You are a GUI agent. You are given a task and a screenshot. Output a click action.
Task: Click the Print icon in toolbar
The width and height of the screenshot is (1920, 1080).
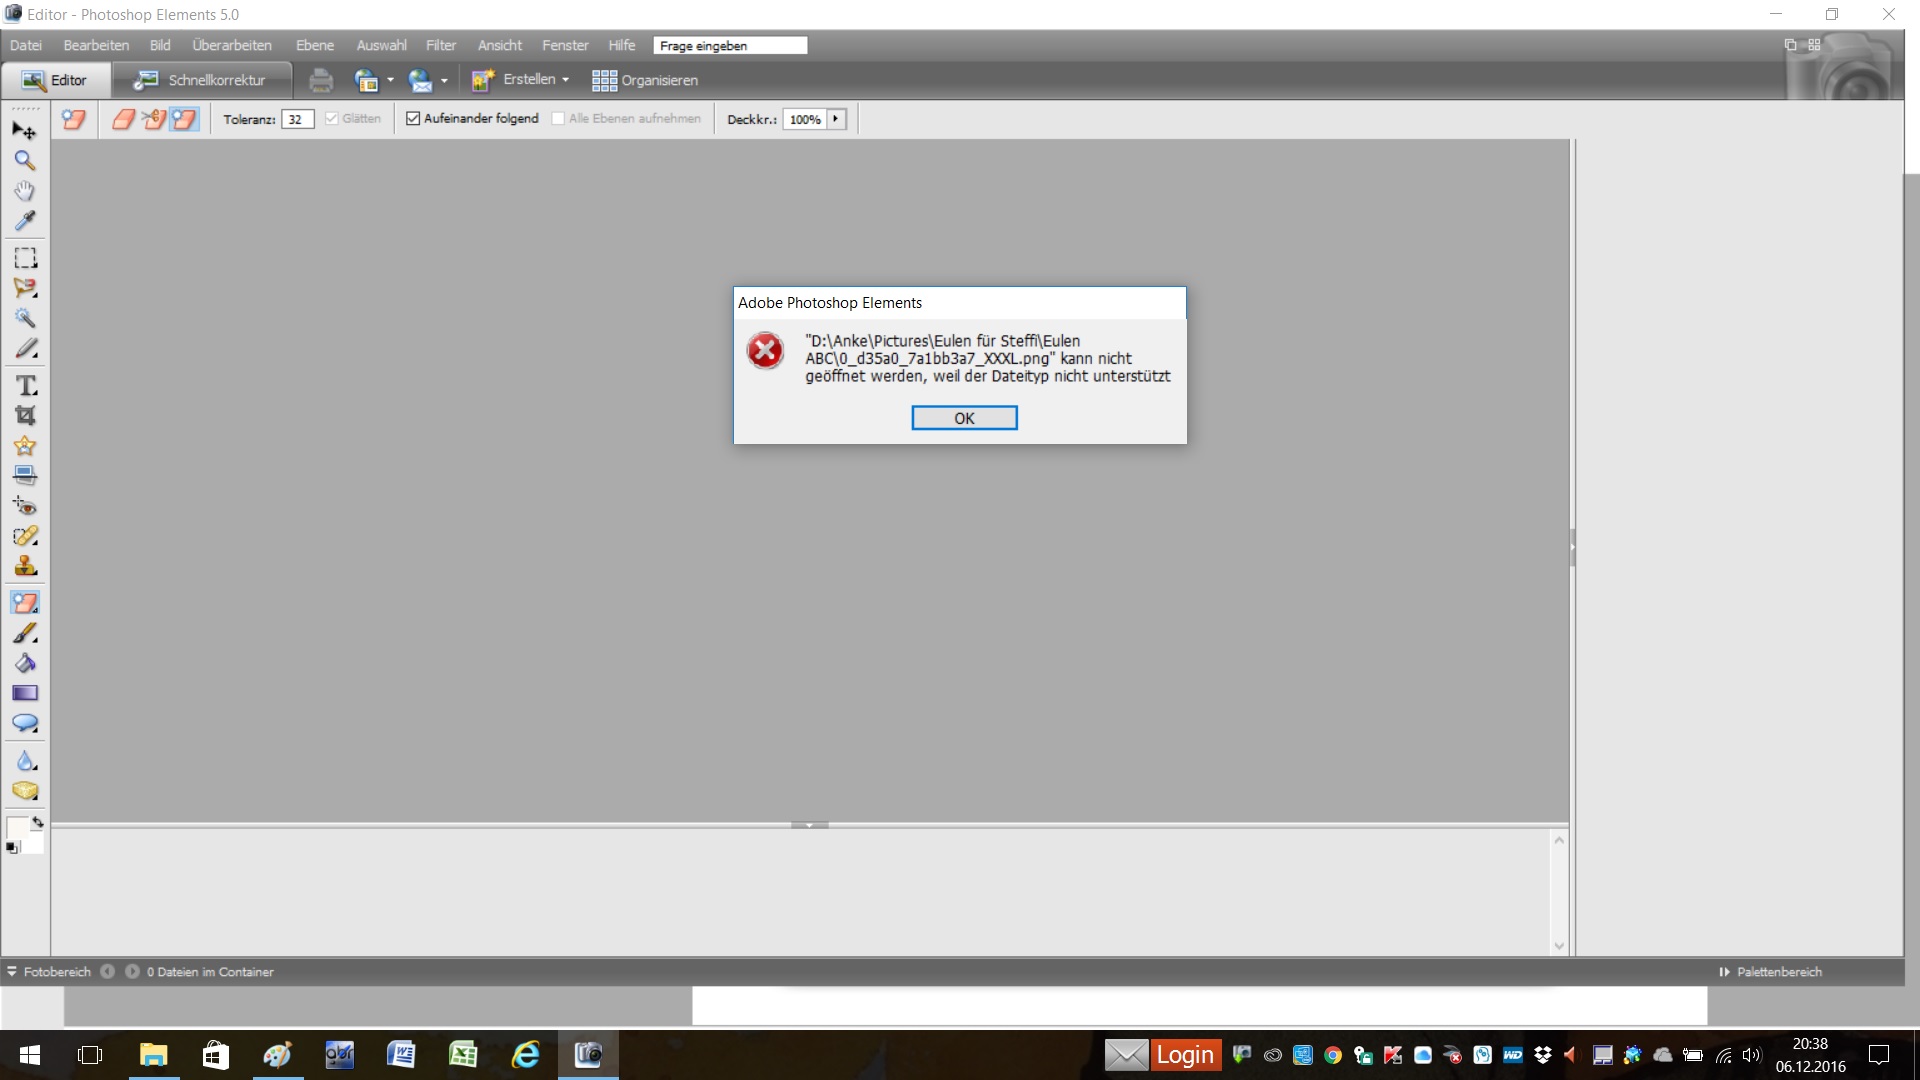(321, 80)
